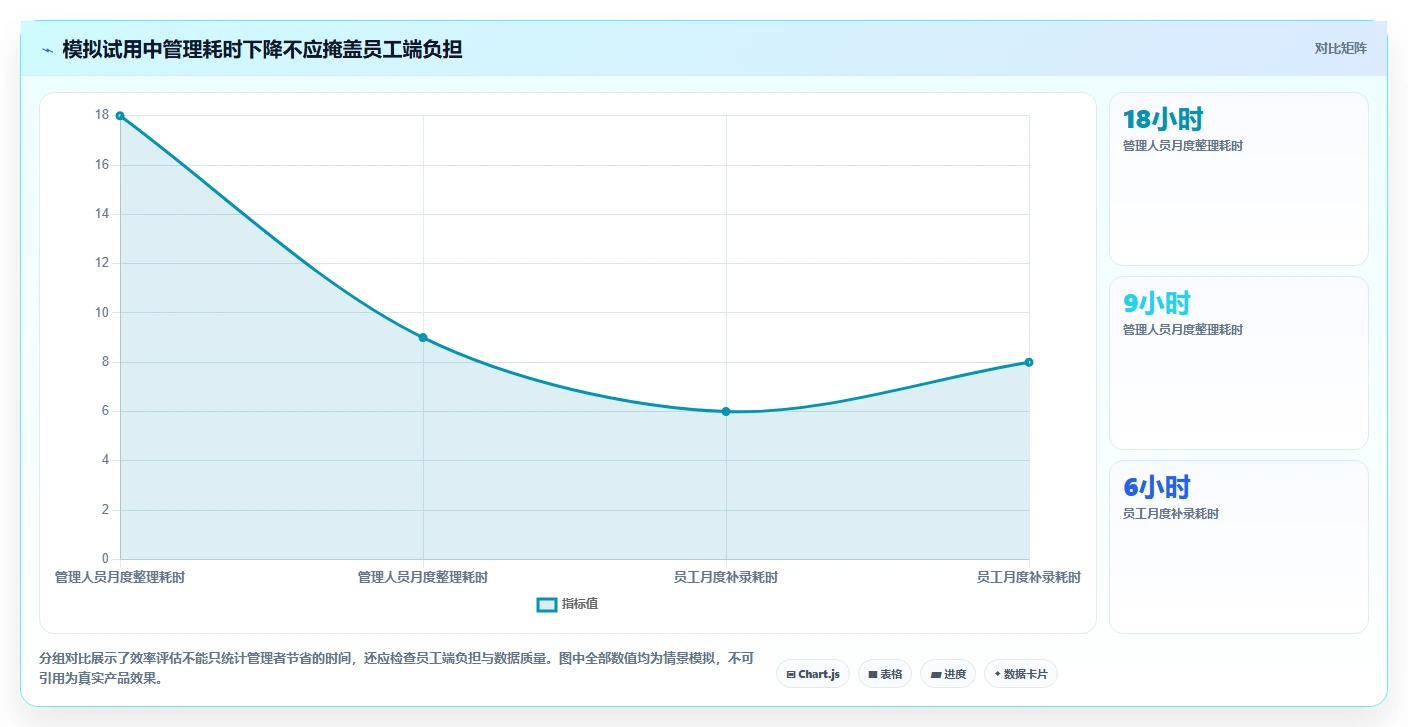
Task: Click the 管理人员月度整理耗时 caption in the 9小时 card
Action: 1183,330
